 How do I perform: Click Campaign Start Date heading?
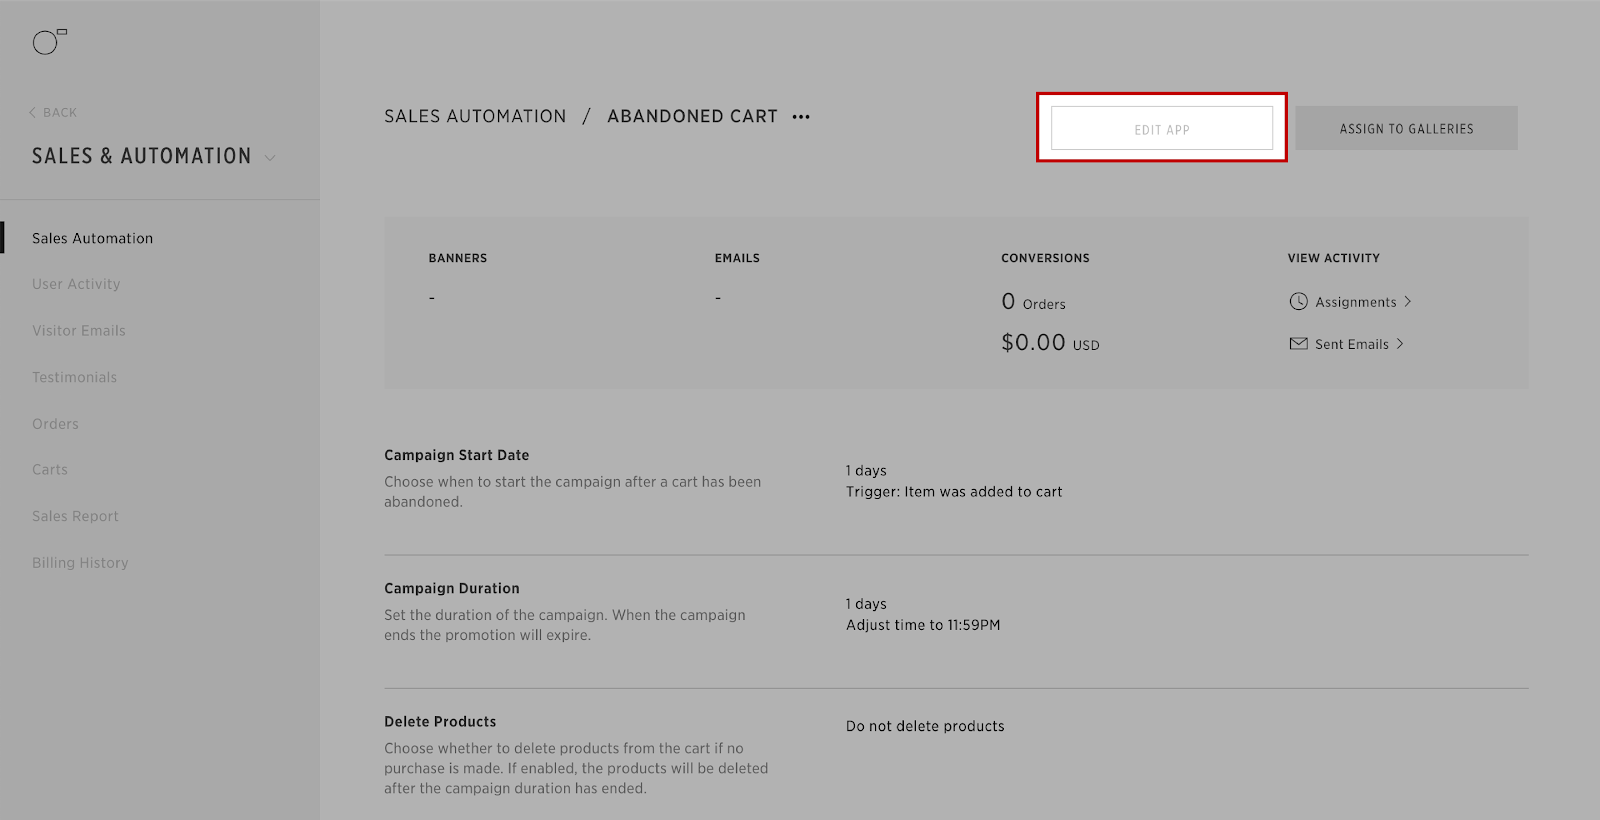[456, 455]
